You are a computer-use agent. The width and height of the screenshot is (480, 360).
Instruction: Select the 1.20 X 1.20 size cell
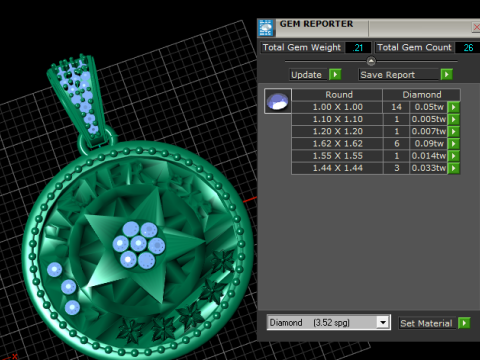[337, 131]
